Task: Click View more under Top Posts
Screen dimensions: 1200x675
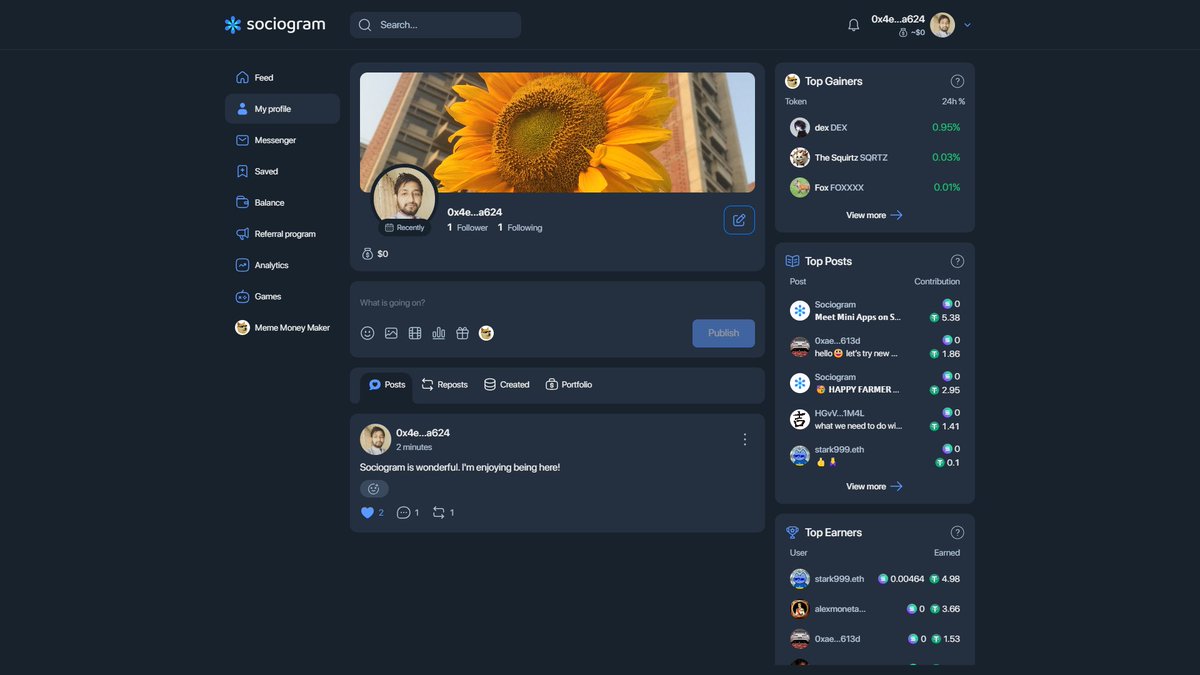Action: pyautogui.click(x=874, y=486)
